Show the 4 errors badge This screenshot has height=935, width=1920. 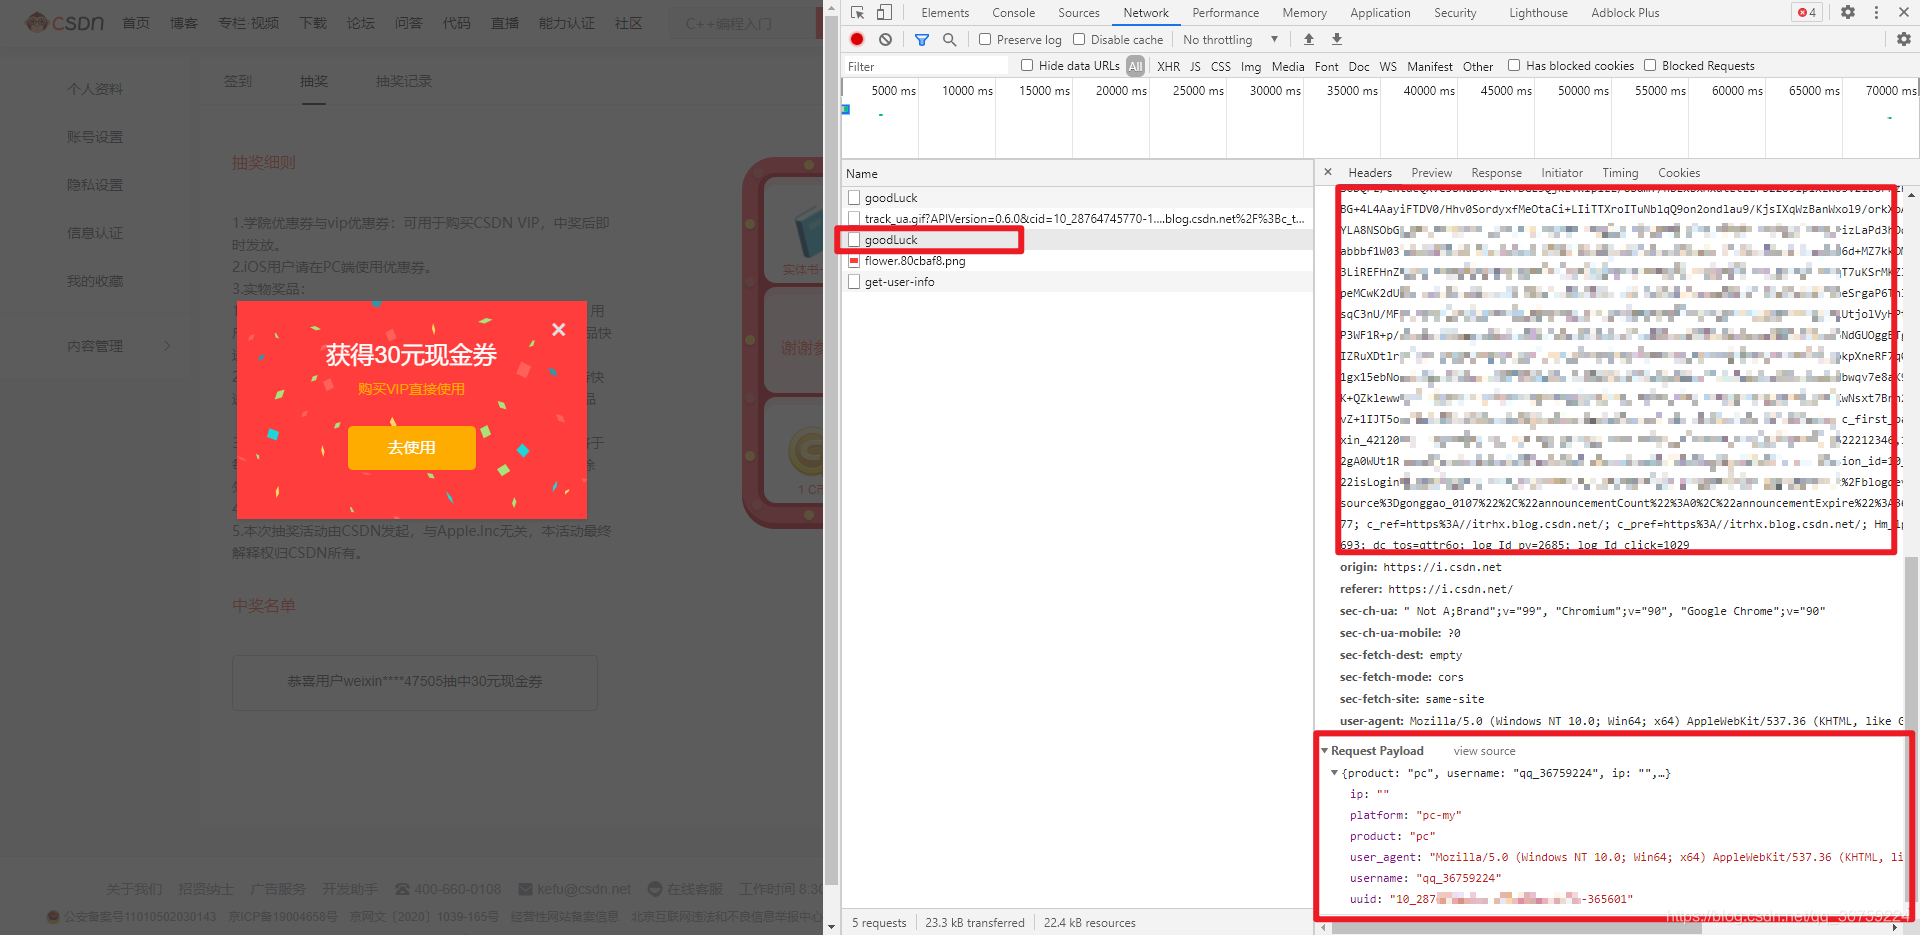pyautogui.click(x=1807, y=13)
